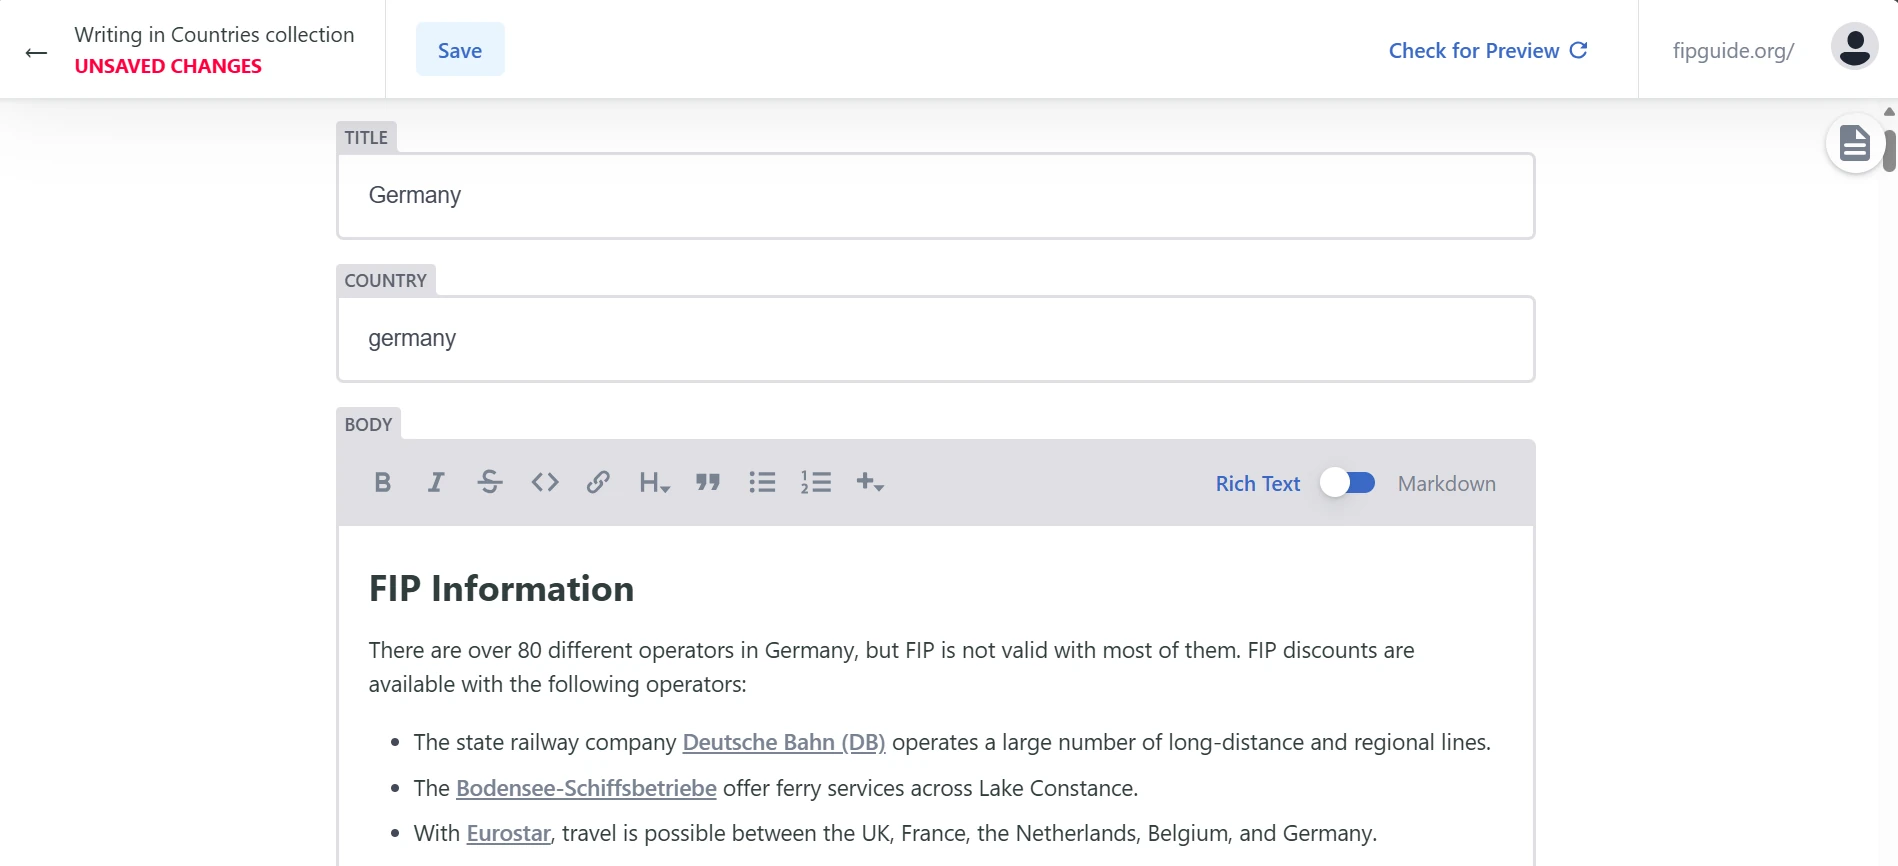Focus the Country field containing germany

(x=935, y=338)
